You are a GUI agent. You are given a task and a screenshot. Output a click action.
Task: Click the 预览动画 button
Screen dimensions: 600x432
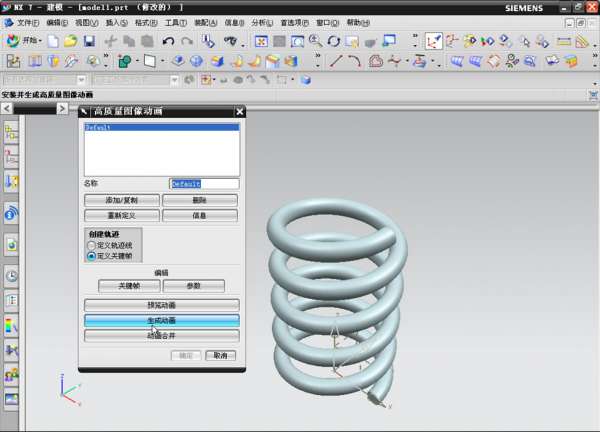[161, 305]
